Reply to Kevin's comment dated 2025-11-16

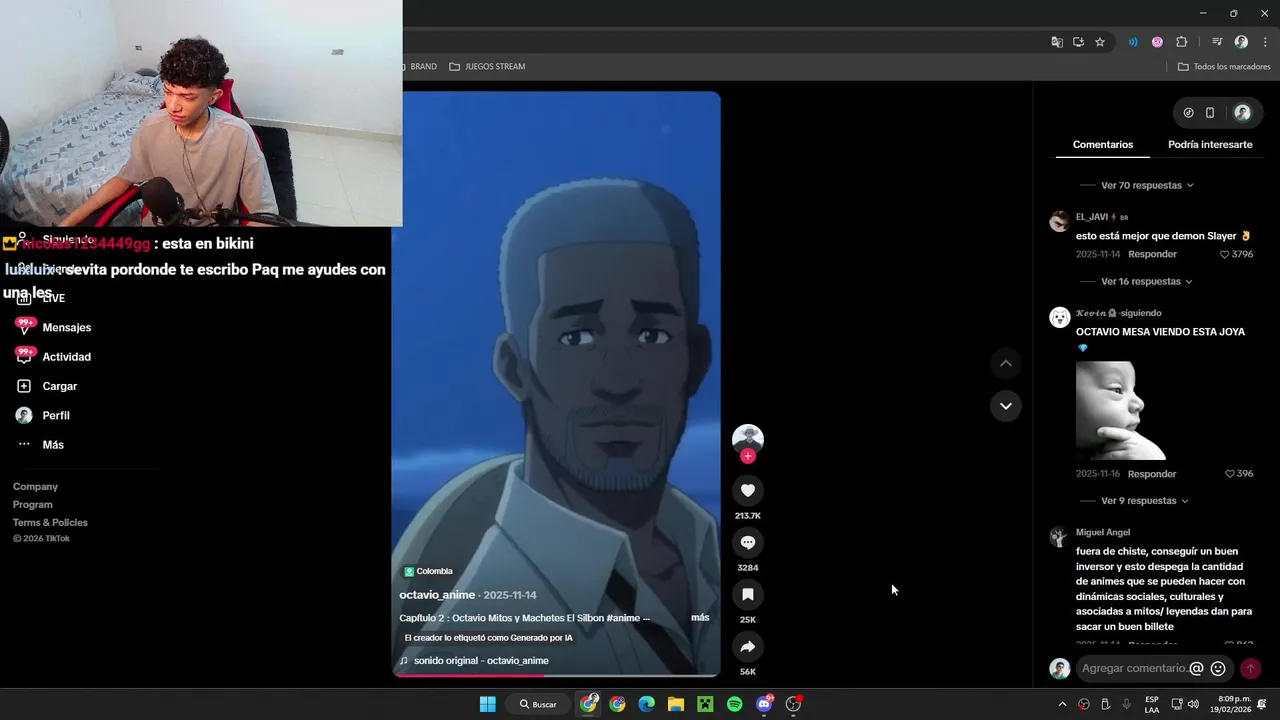click(x=1152, y=474)
